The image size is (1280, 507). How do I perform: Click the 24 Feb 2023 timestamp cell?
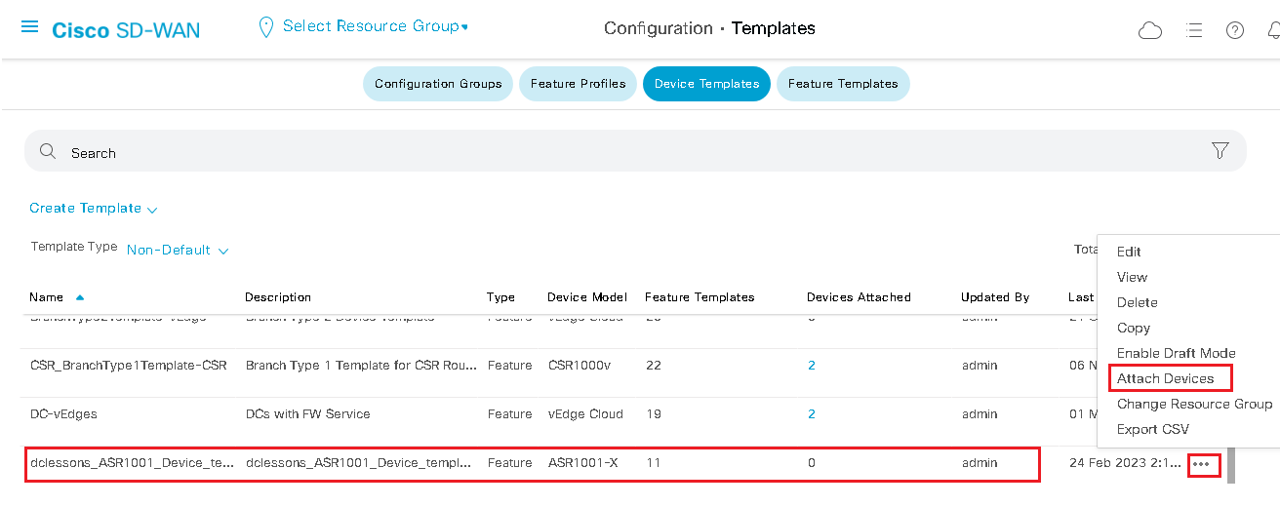1125,463
